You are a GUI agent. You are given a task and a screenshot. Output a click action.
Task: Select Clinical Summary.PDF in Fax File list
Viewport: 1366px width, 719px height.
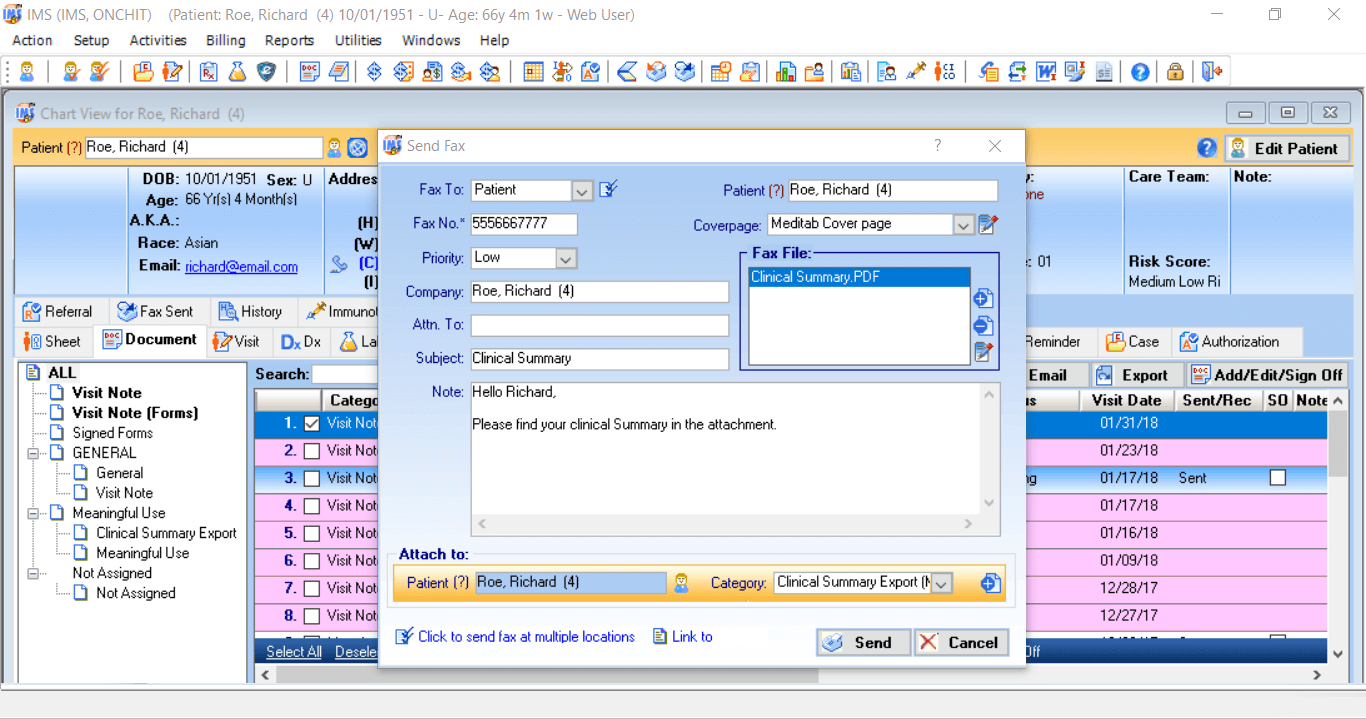tap(859, 277)
